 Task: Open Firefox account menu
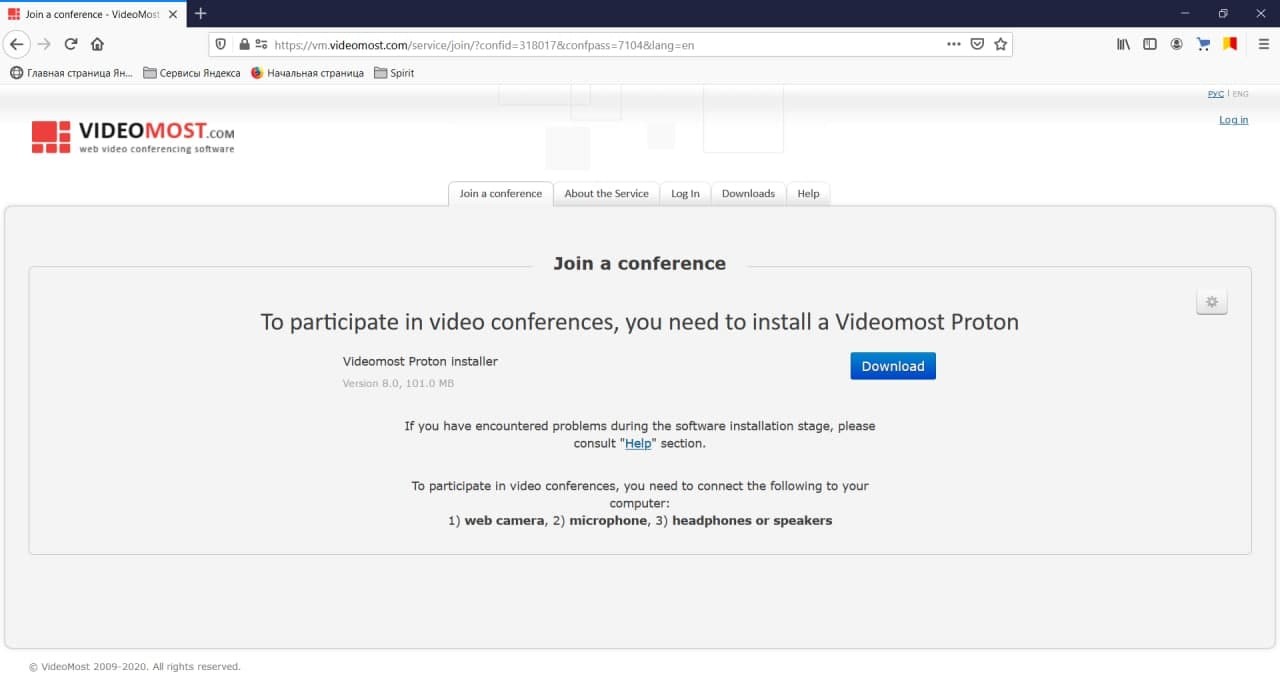(1176, 44)
